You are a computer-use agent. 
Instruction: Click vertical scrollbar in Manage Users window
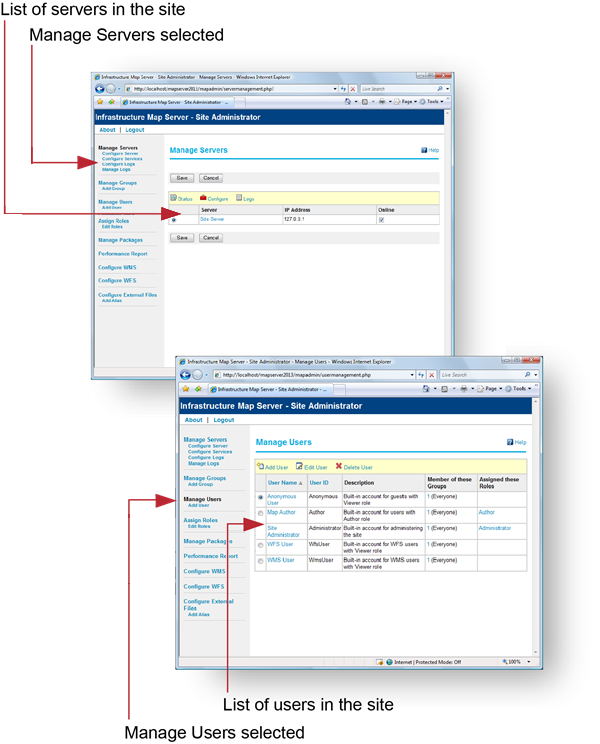pyautogui.click(x=536, y=527)
